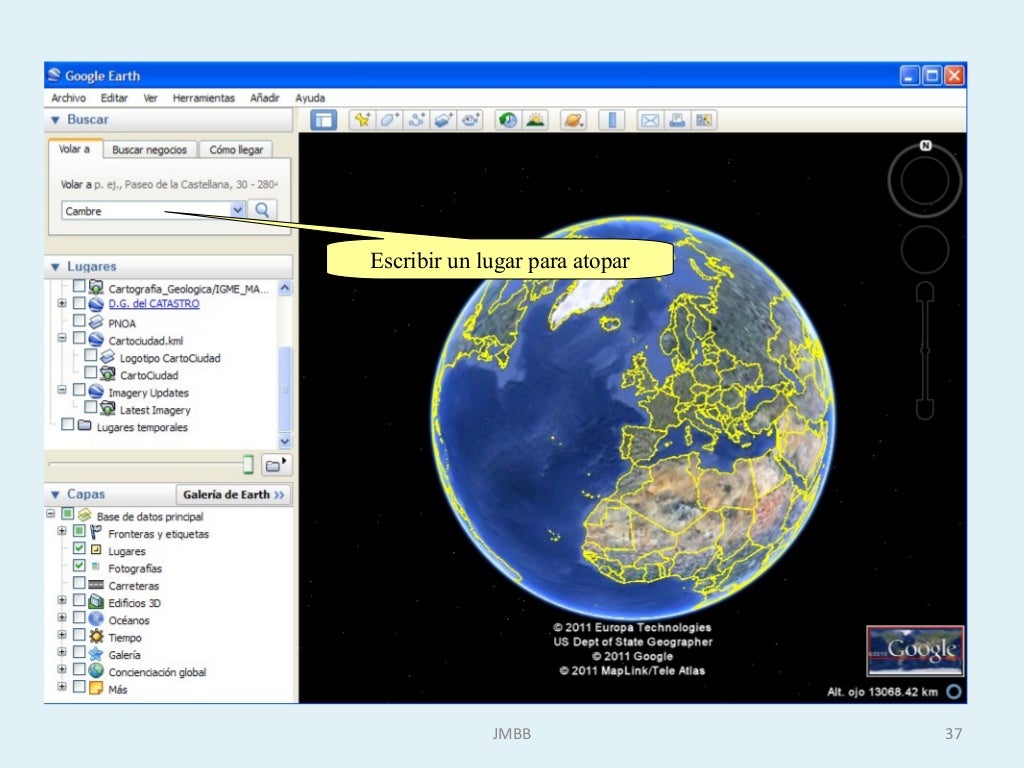Expand D.G. del CATASTRO tree node
1024x768 pixels.
[x=62, y=303]
